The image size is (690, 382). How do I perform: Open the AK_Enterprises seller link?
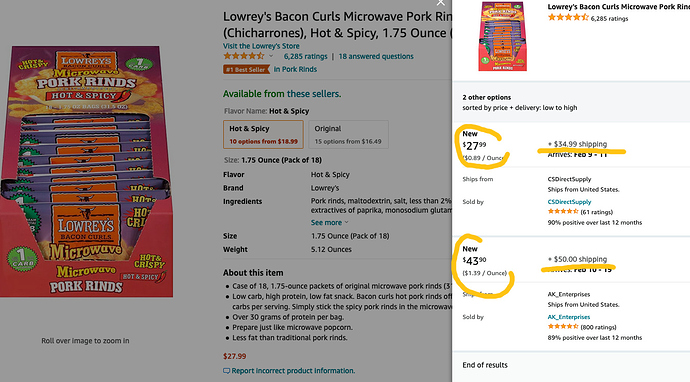pyautogui.click(x=569, y=317)
